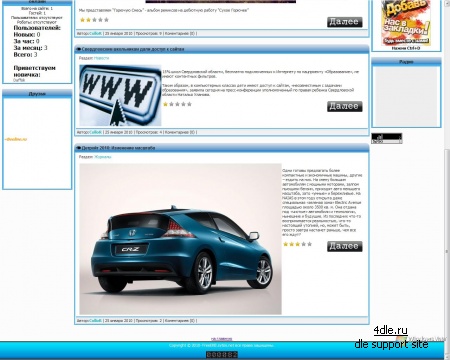
Task: Open the blue Honda CR-Z image
Action: pyautogui.click(x=180, y=239)
